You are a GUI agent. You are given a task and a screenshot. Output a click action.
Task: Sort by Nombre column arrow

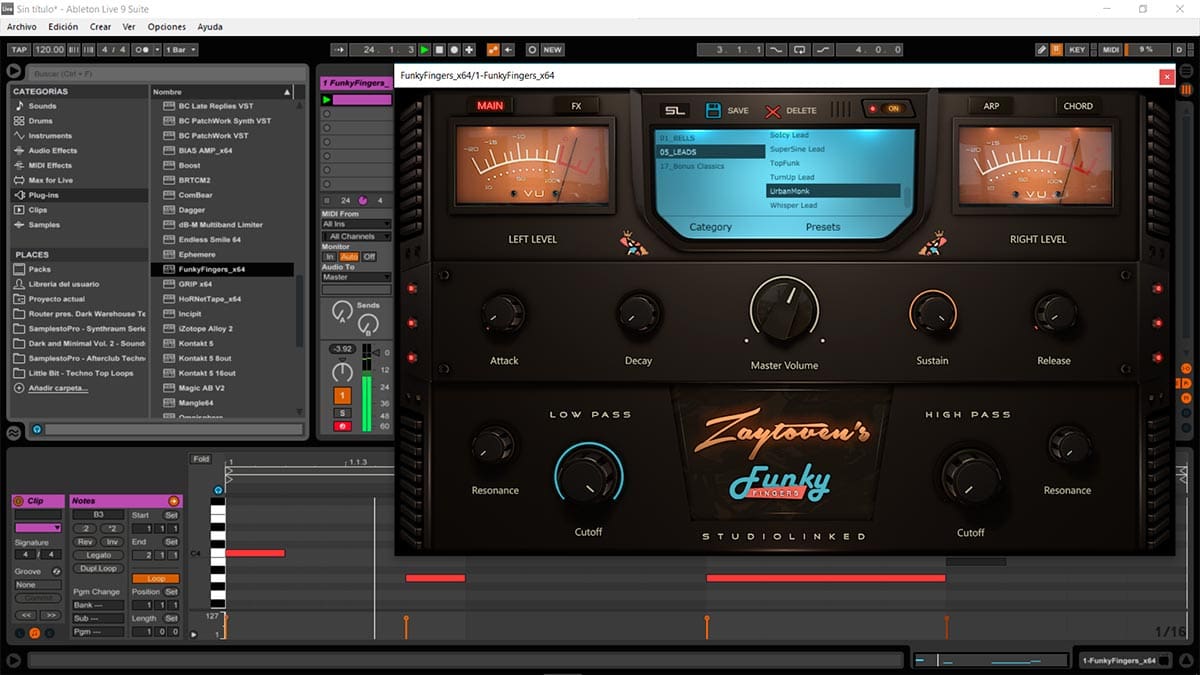click(x=287, y=92)
